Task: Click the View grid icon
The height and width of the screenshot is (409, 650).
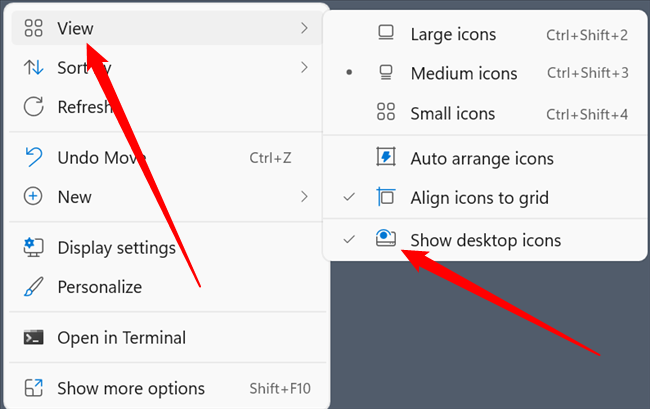Action: click(33, 29)
